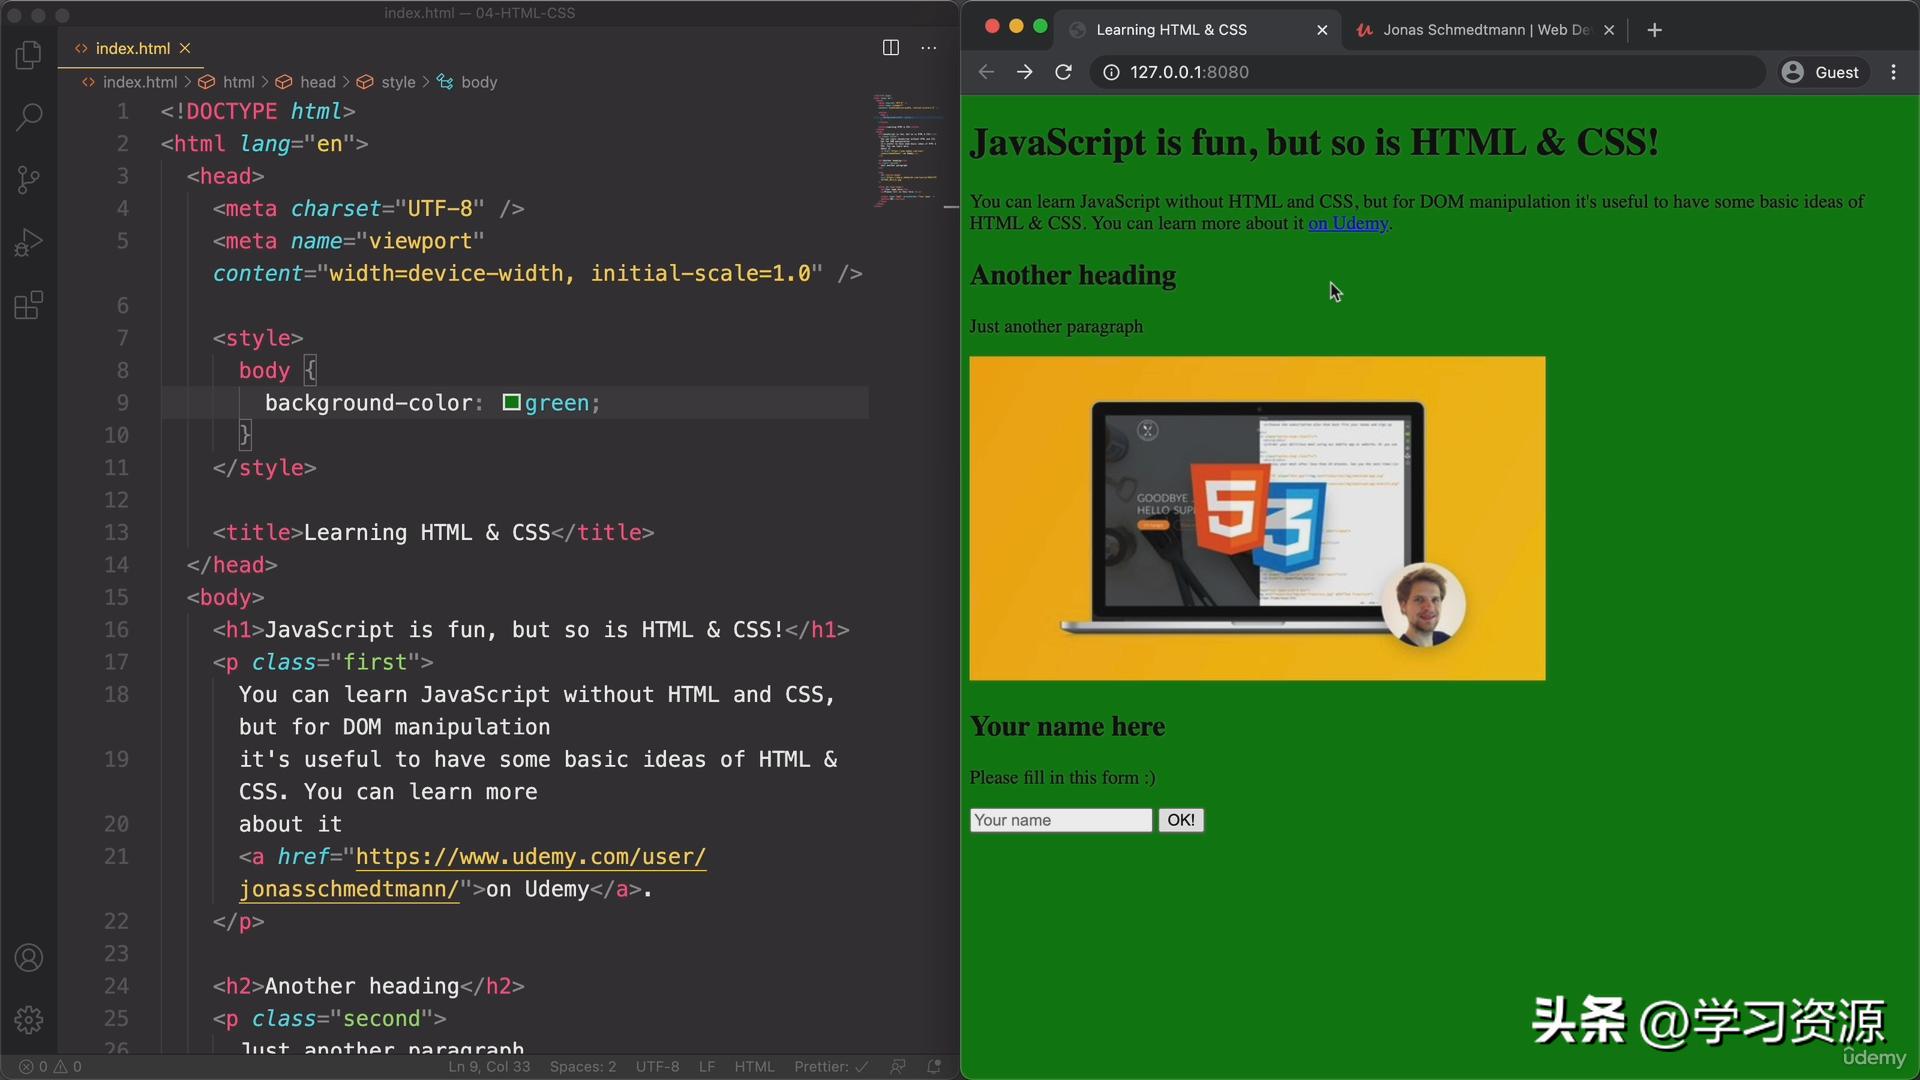
Task: Open the Search panel in VS Code
Action: click(x=29, y=117)
